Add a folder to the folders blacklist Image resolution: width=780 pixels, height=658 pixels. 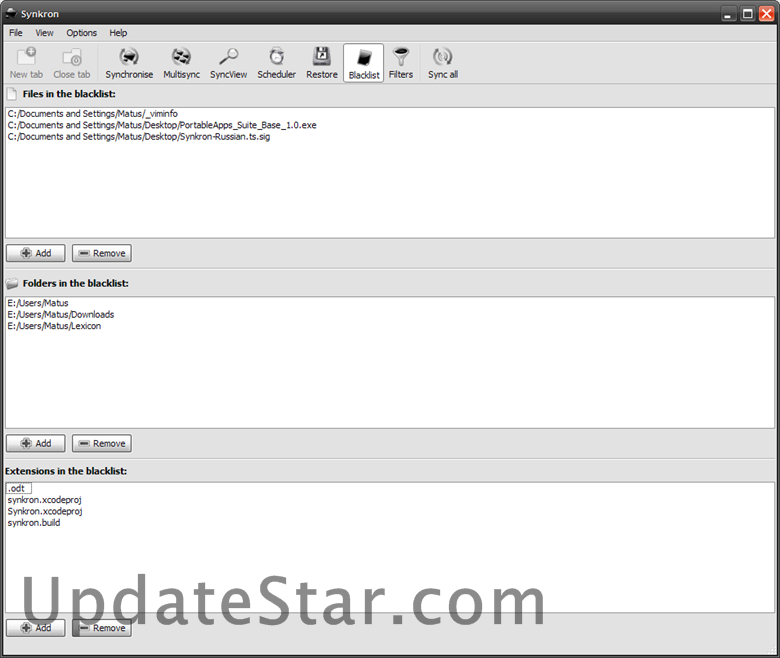click(x=35, y=443)
